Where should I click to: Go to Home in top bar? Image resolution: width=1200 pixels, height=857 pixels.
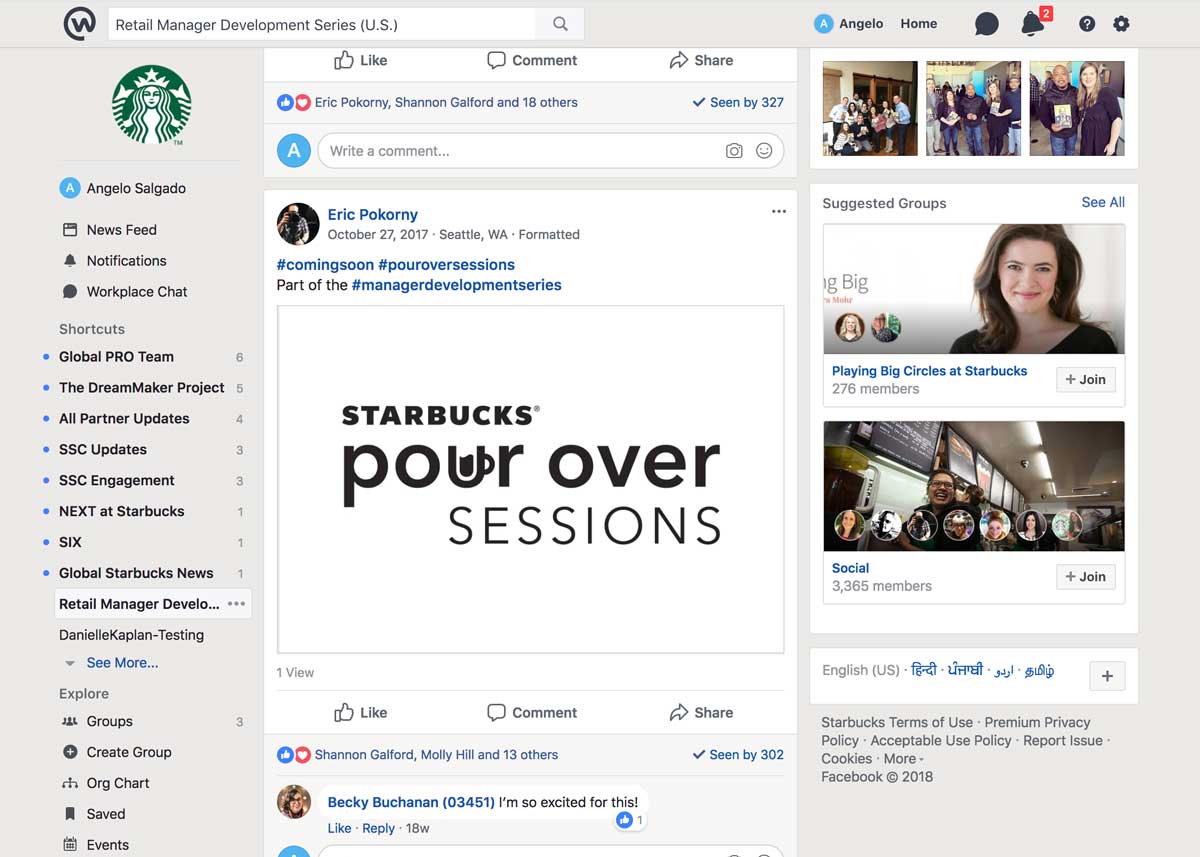point(918,24)
